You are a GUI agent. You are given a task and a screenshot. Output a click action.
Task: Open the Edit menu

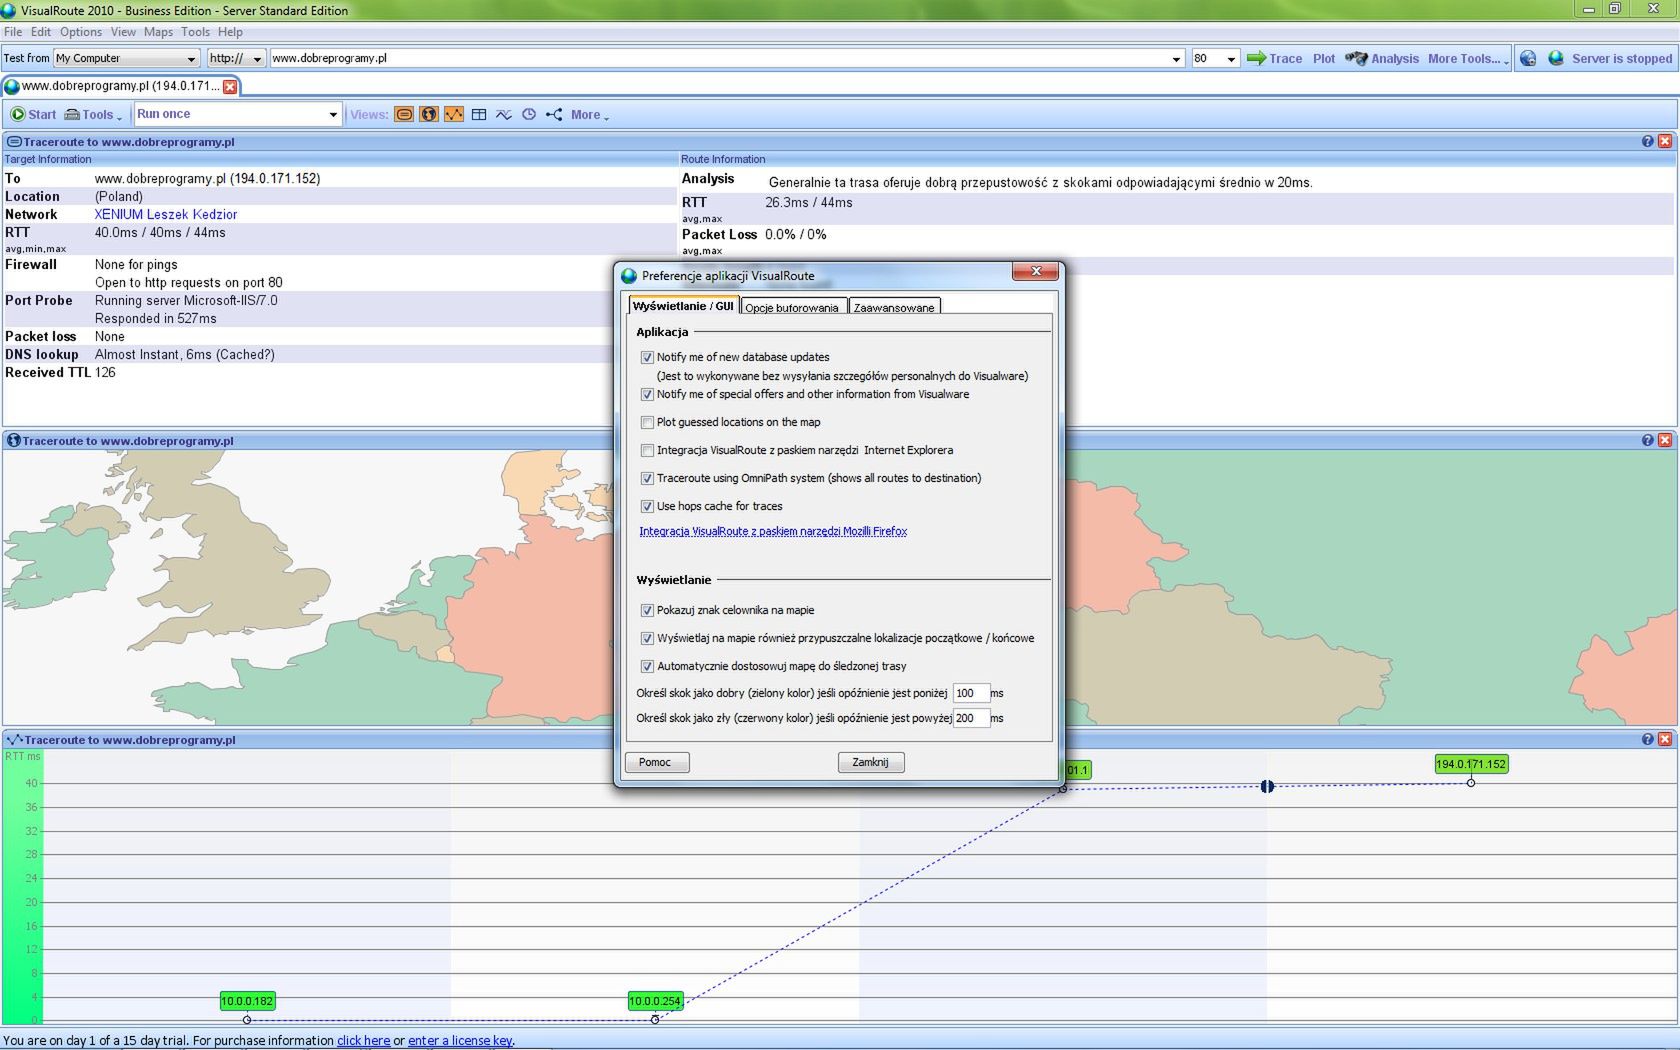coord(41,32)
